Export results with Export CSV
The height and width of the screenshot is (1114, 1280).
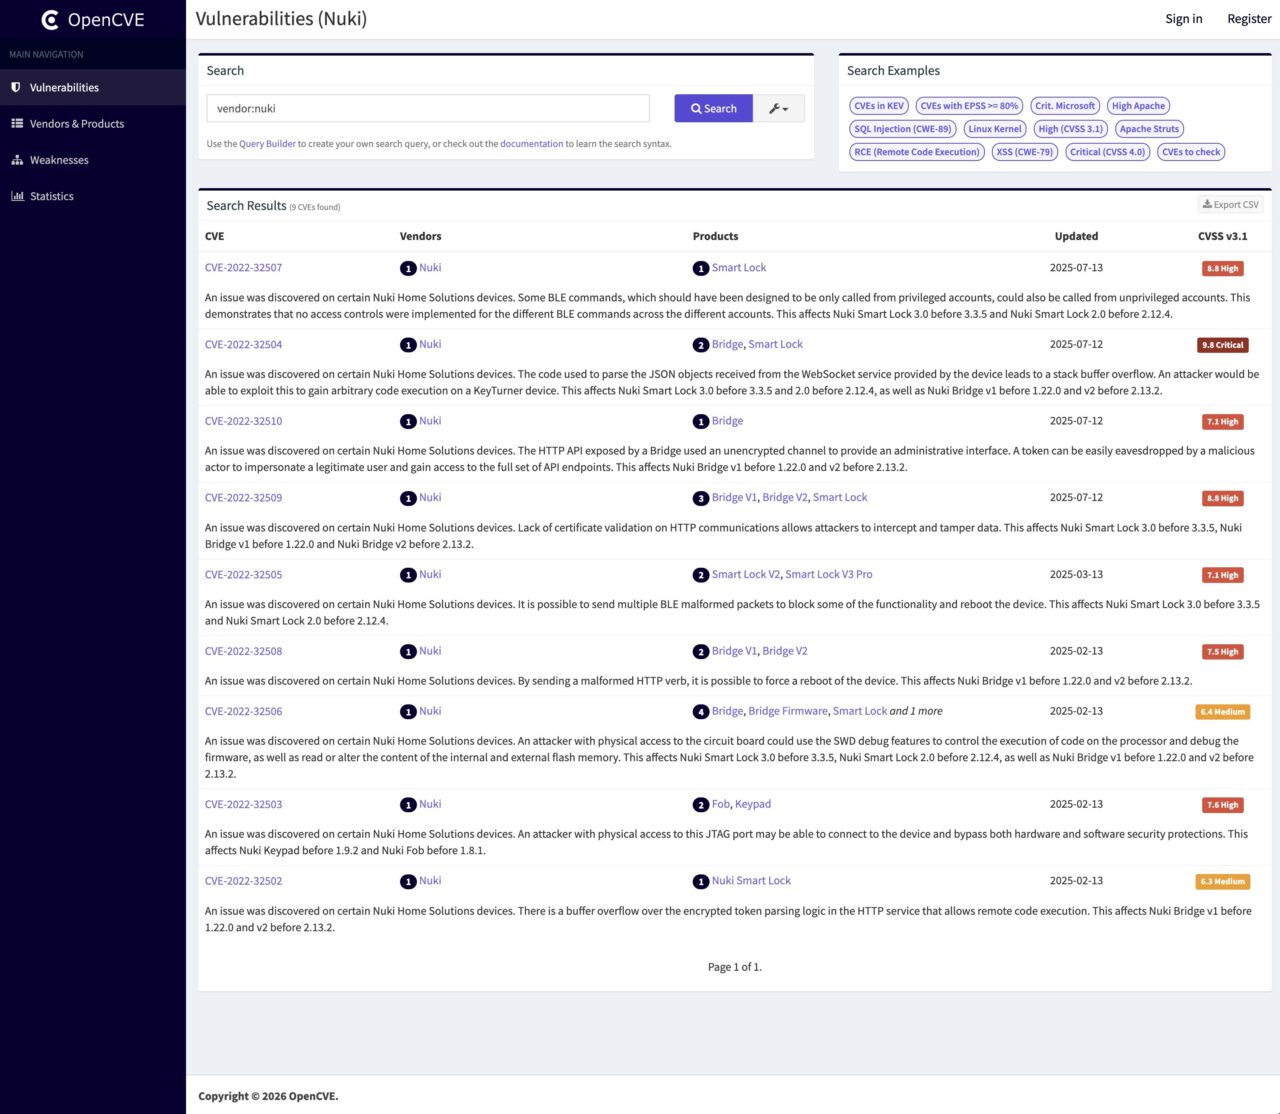(x=1231, y=205)
